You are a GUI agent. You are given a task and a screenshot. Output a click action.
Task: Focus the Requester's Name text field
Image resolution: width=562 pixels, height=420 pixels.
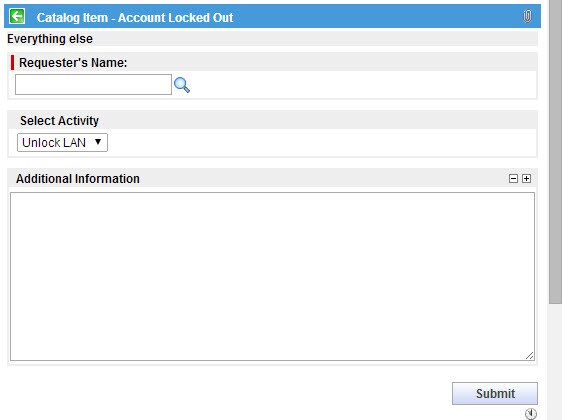(93, 85)
